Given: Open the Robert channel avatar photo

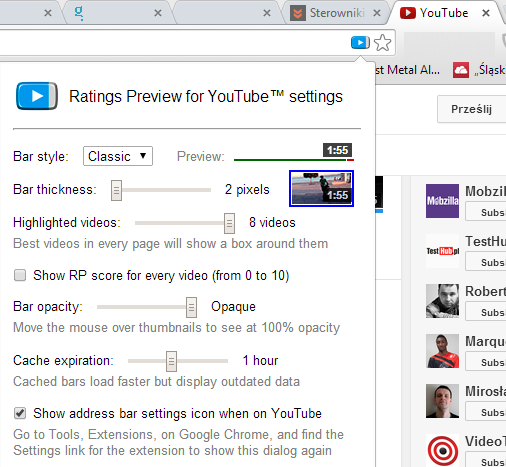Looking at the screenshot, I should (x=442, y=301).
